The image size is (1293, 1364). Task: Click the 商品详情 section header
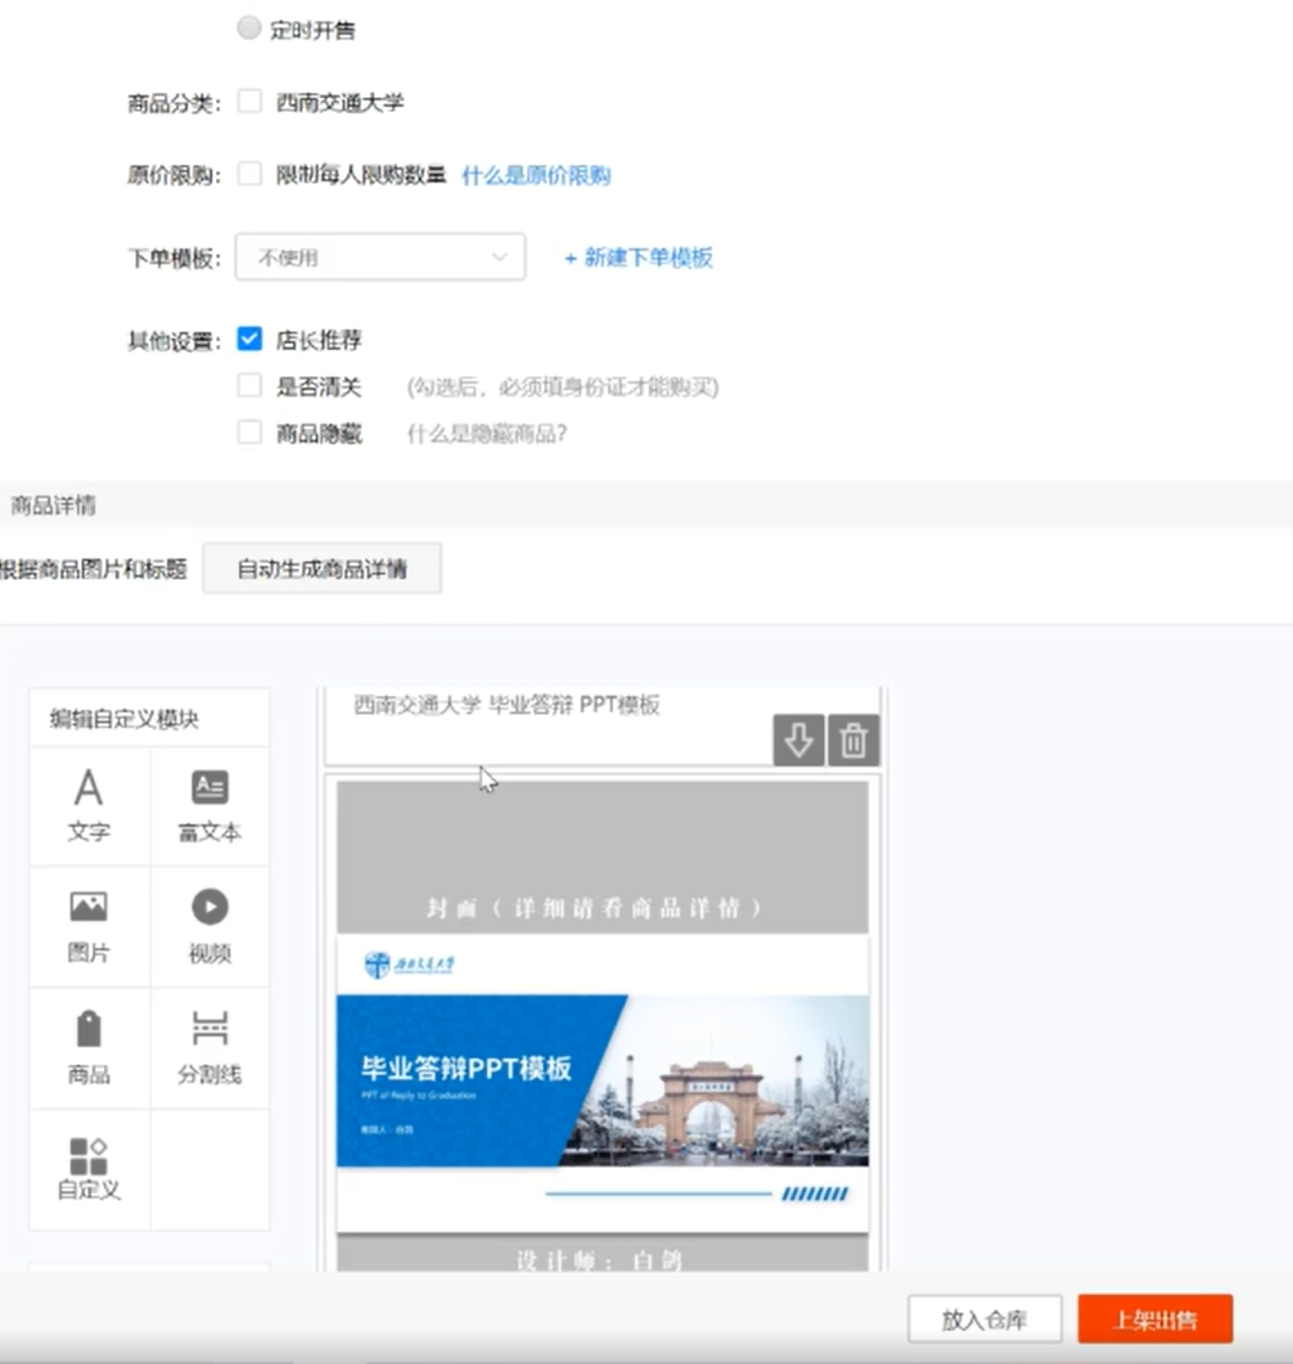[53, 505]
